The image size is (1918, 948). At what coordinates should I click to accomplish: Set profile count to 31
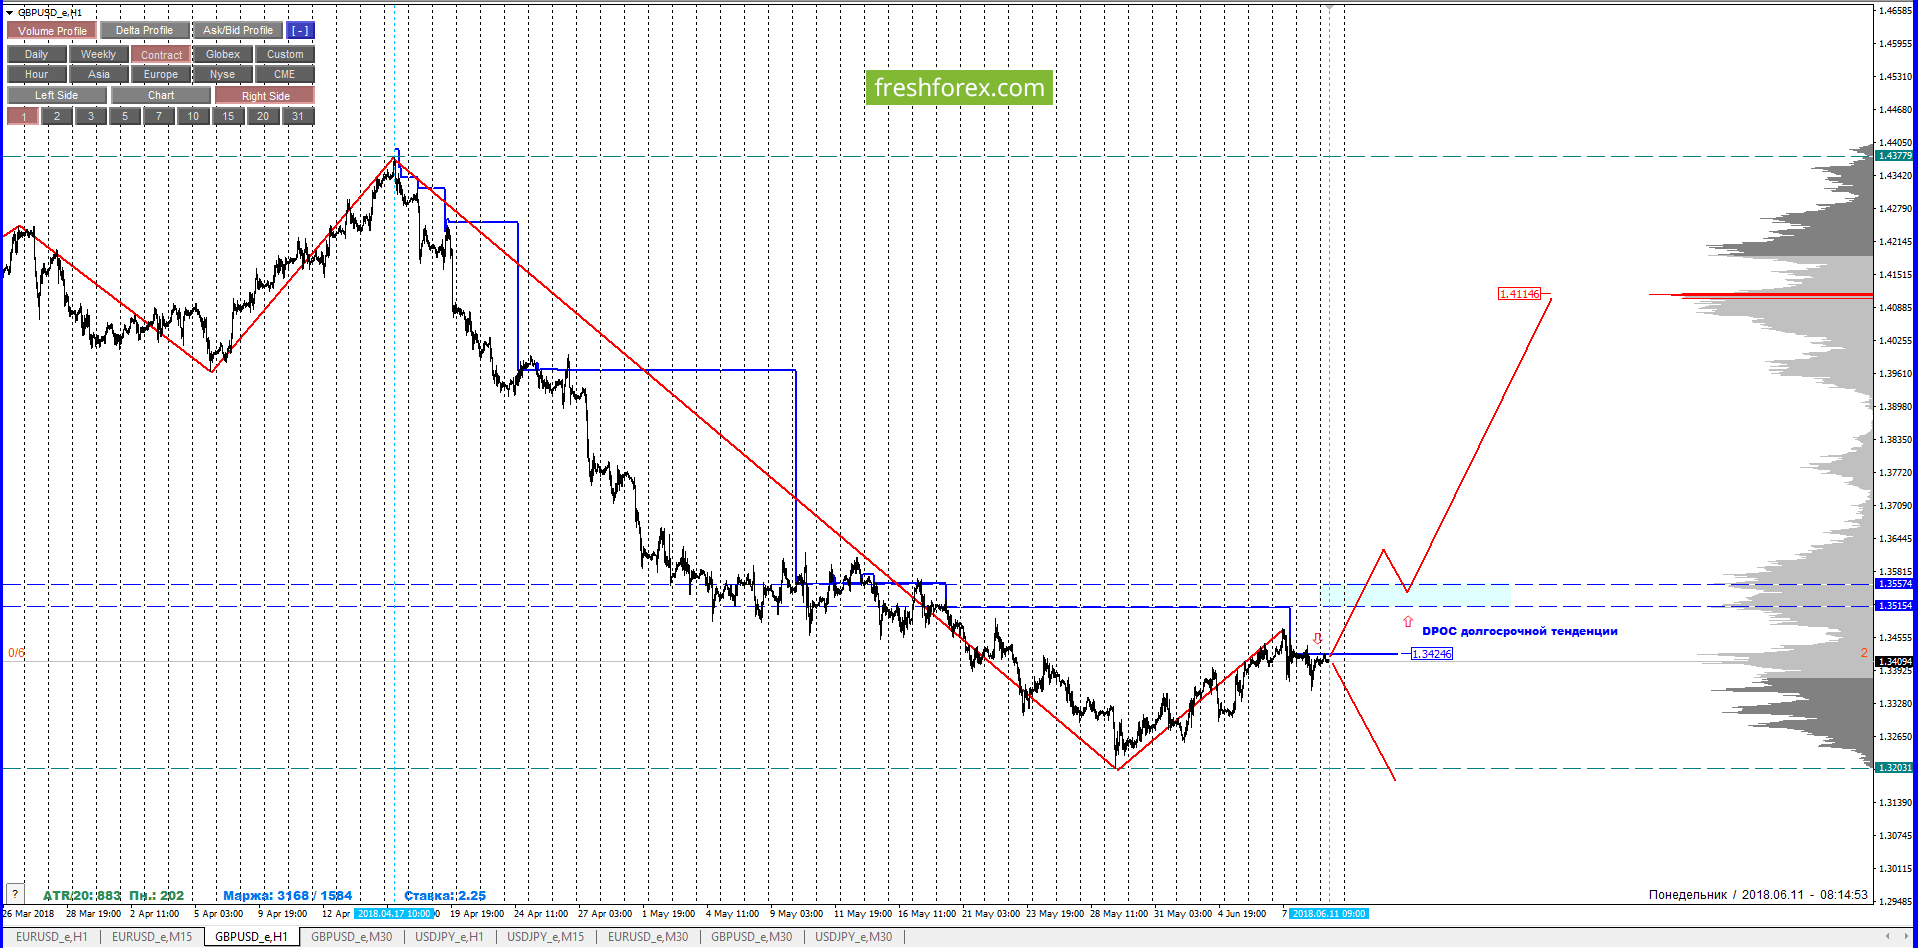(298, 117)
